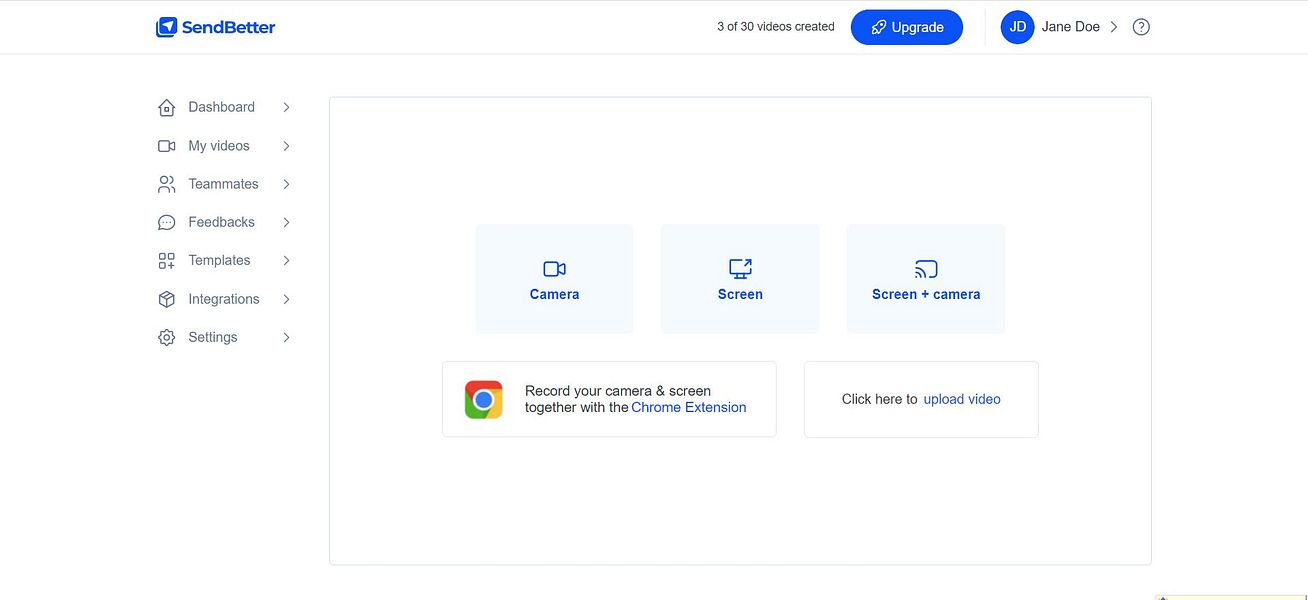Click the Upgrade button
1308x600 pixels.
point(907,27)
